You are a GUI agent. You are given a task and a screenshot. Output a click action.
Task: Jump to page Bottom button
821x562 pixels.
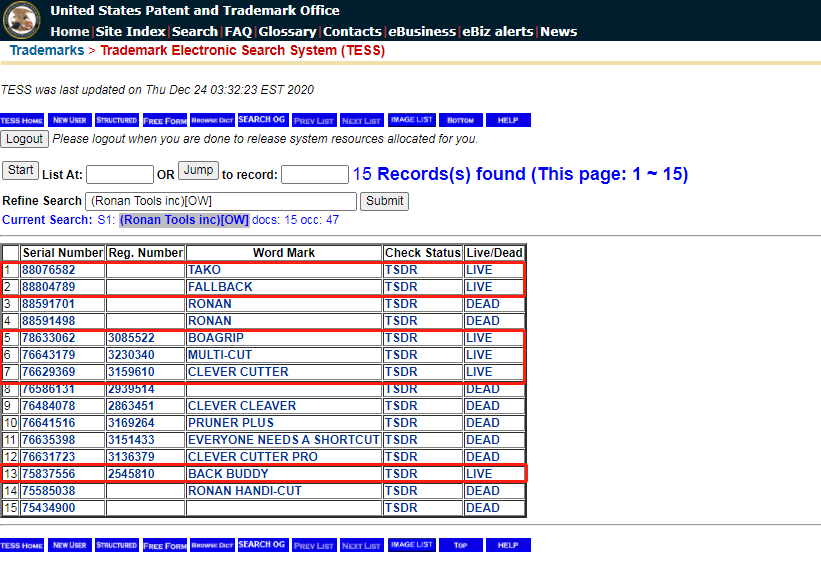point(461,120)
